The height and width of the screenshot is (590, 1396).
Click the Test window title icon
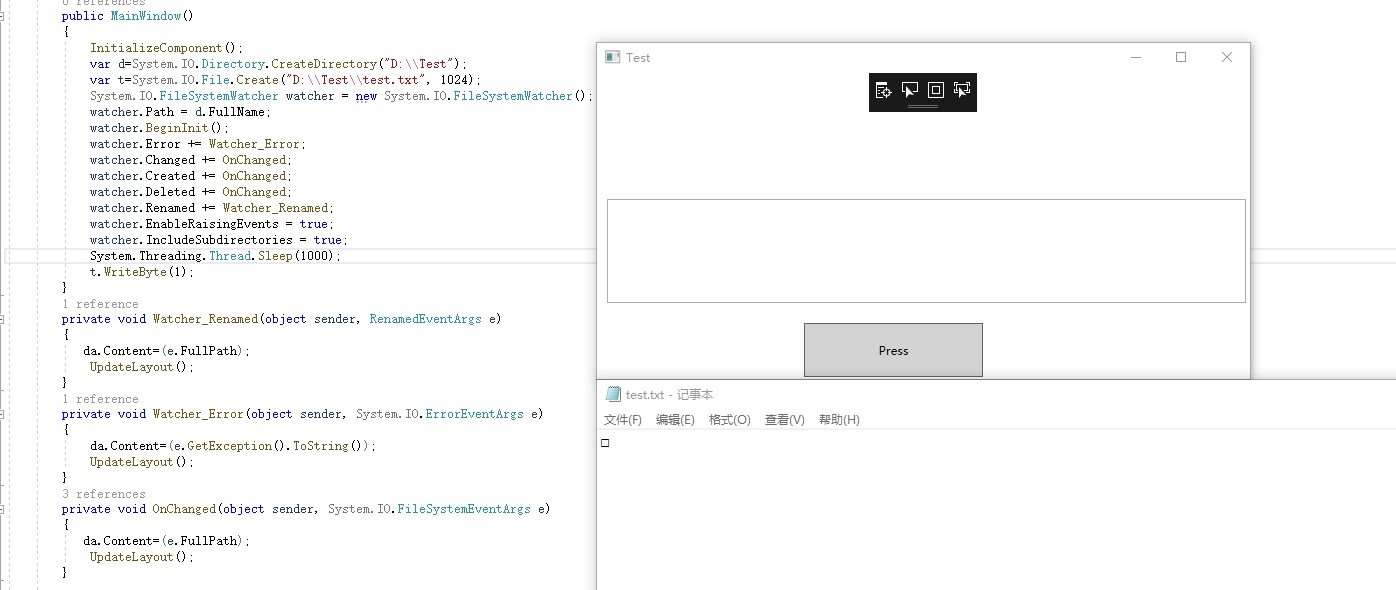tap(613, 57)
